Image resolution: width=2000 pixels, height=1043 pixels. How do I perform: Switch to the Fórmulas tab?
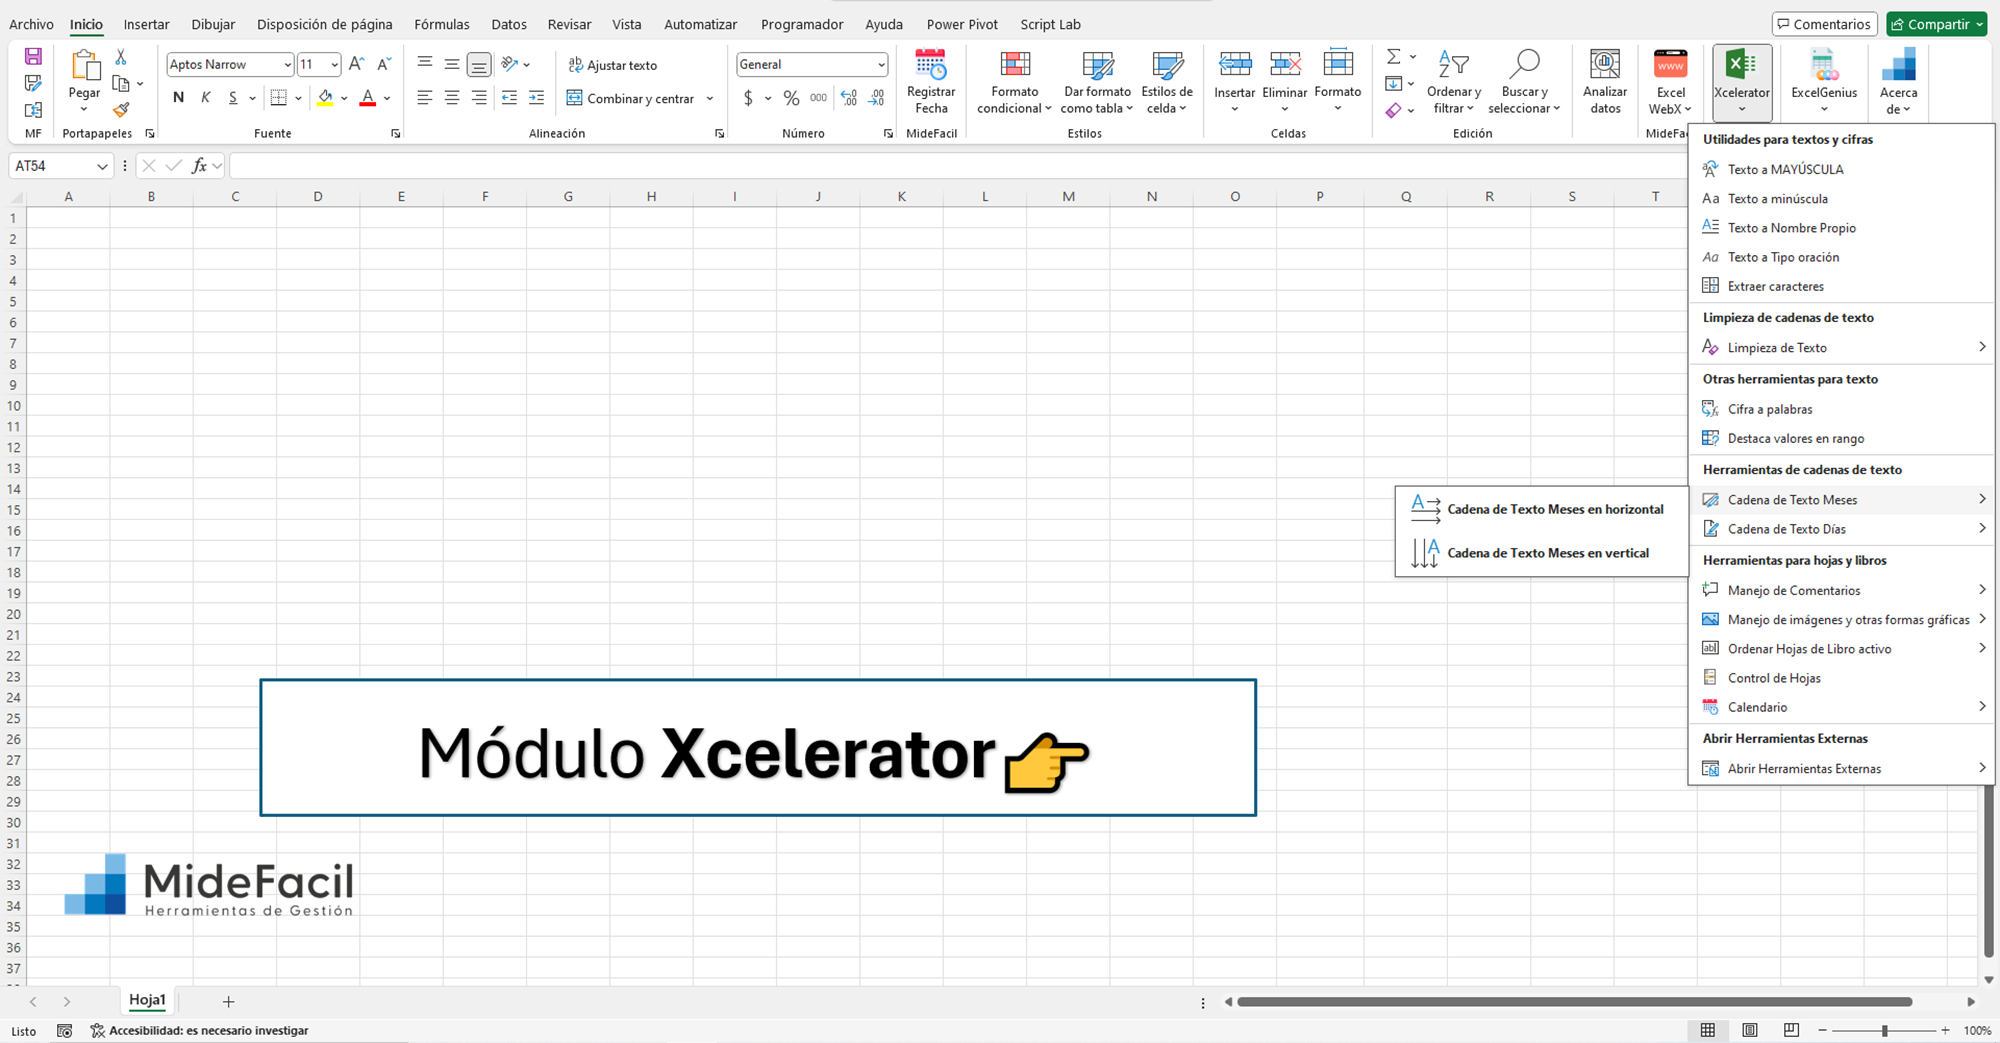coord(442,24)
